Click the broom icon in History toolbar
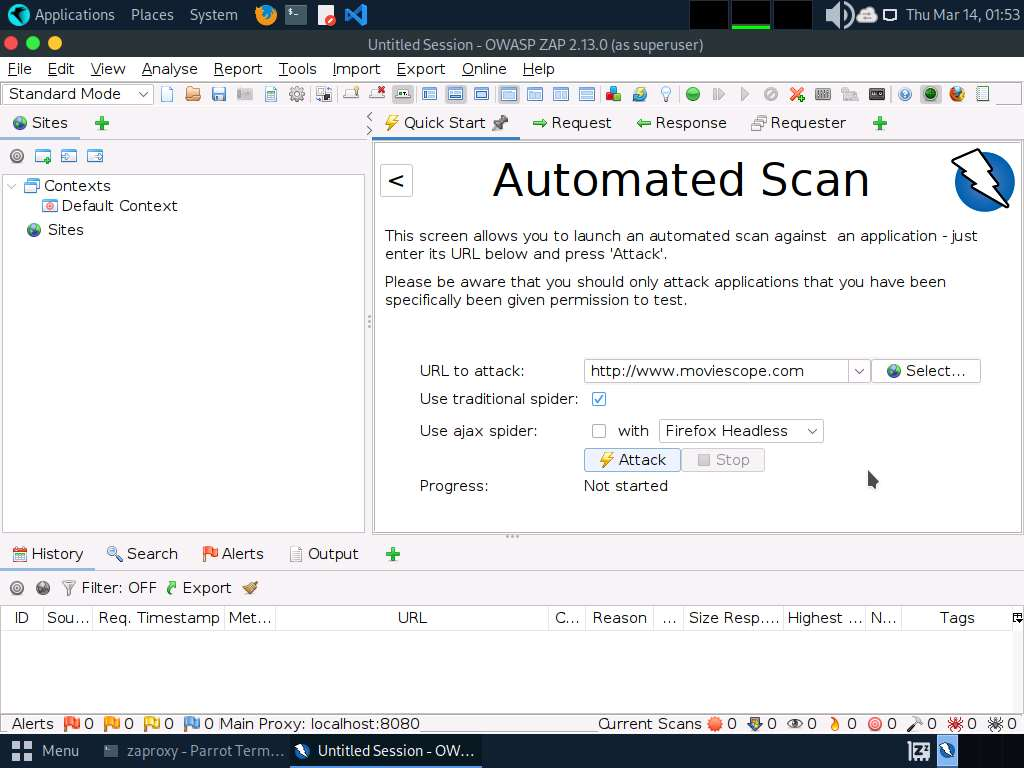 click(250, 588)
